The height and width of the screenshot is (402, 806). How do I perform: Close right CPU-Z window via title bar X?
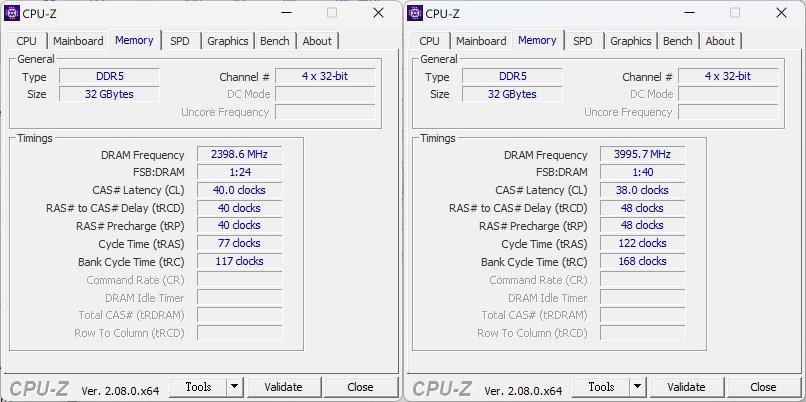click(x=780, y=13)
